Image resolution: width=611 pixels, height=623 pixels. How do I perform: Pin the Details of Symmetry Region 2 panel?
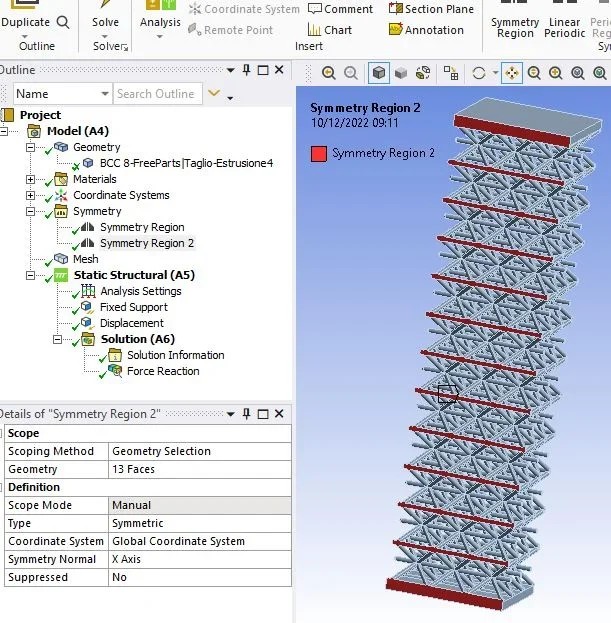pyautogui.click(x=246, y=414)
